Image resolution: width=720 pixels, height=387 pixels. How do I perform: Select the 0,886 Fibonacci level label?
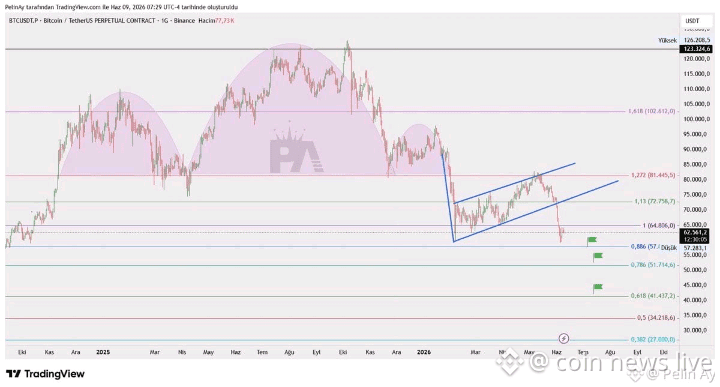tap(645, 247)
